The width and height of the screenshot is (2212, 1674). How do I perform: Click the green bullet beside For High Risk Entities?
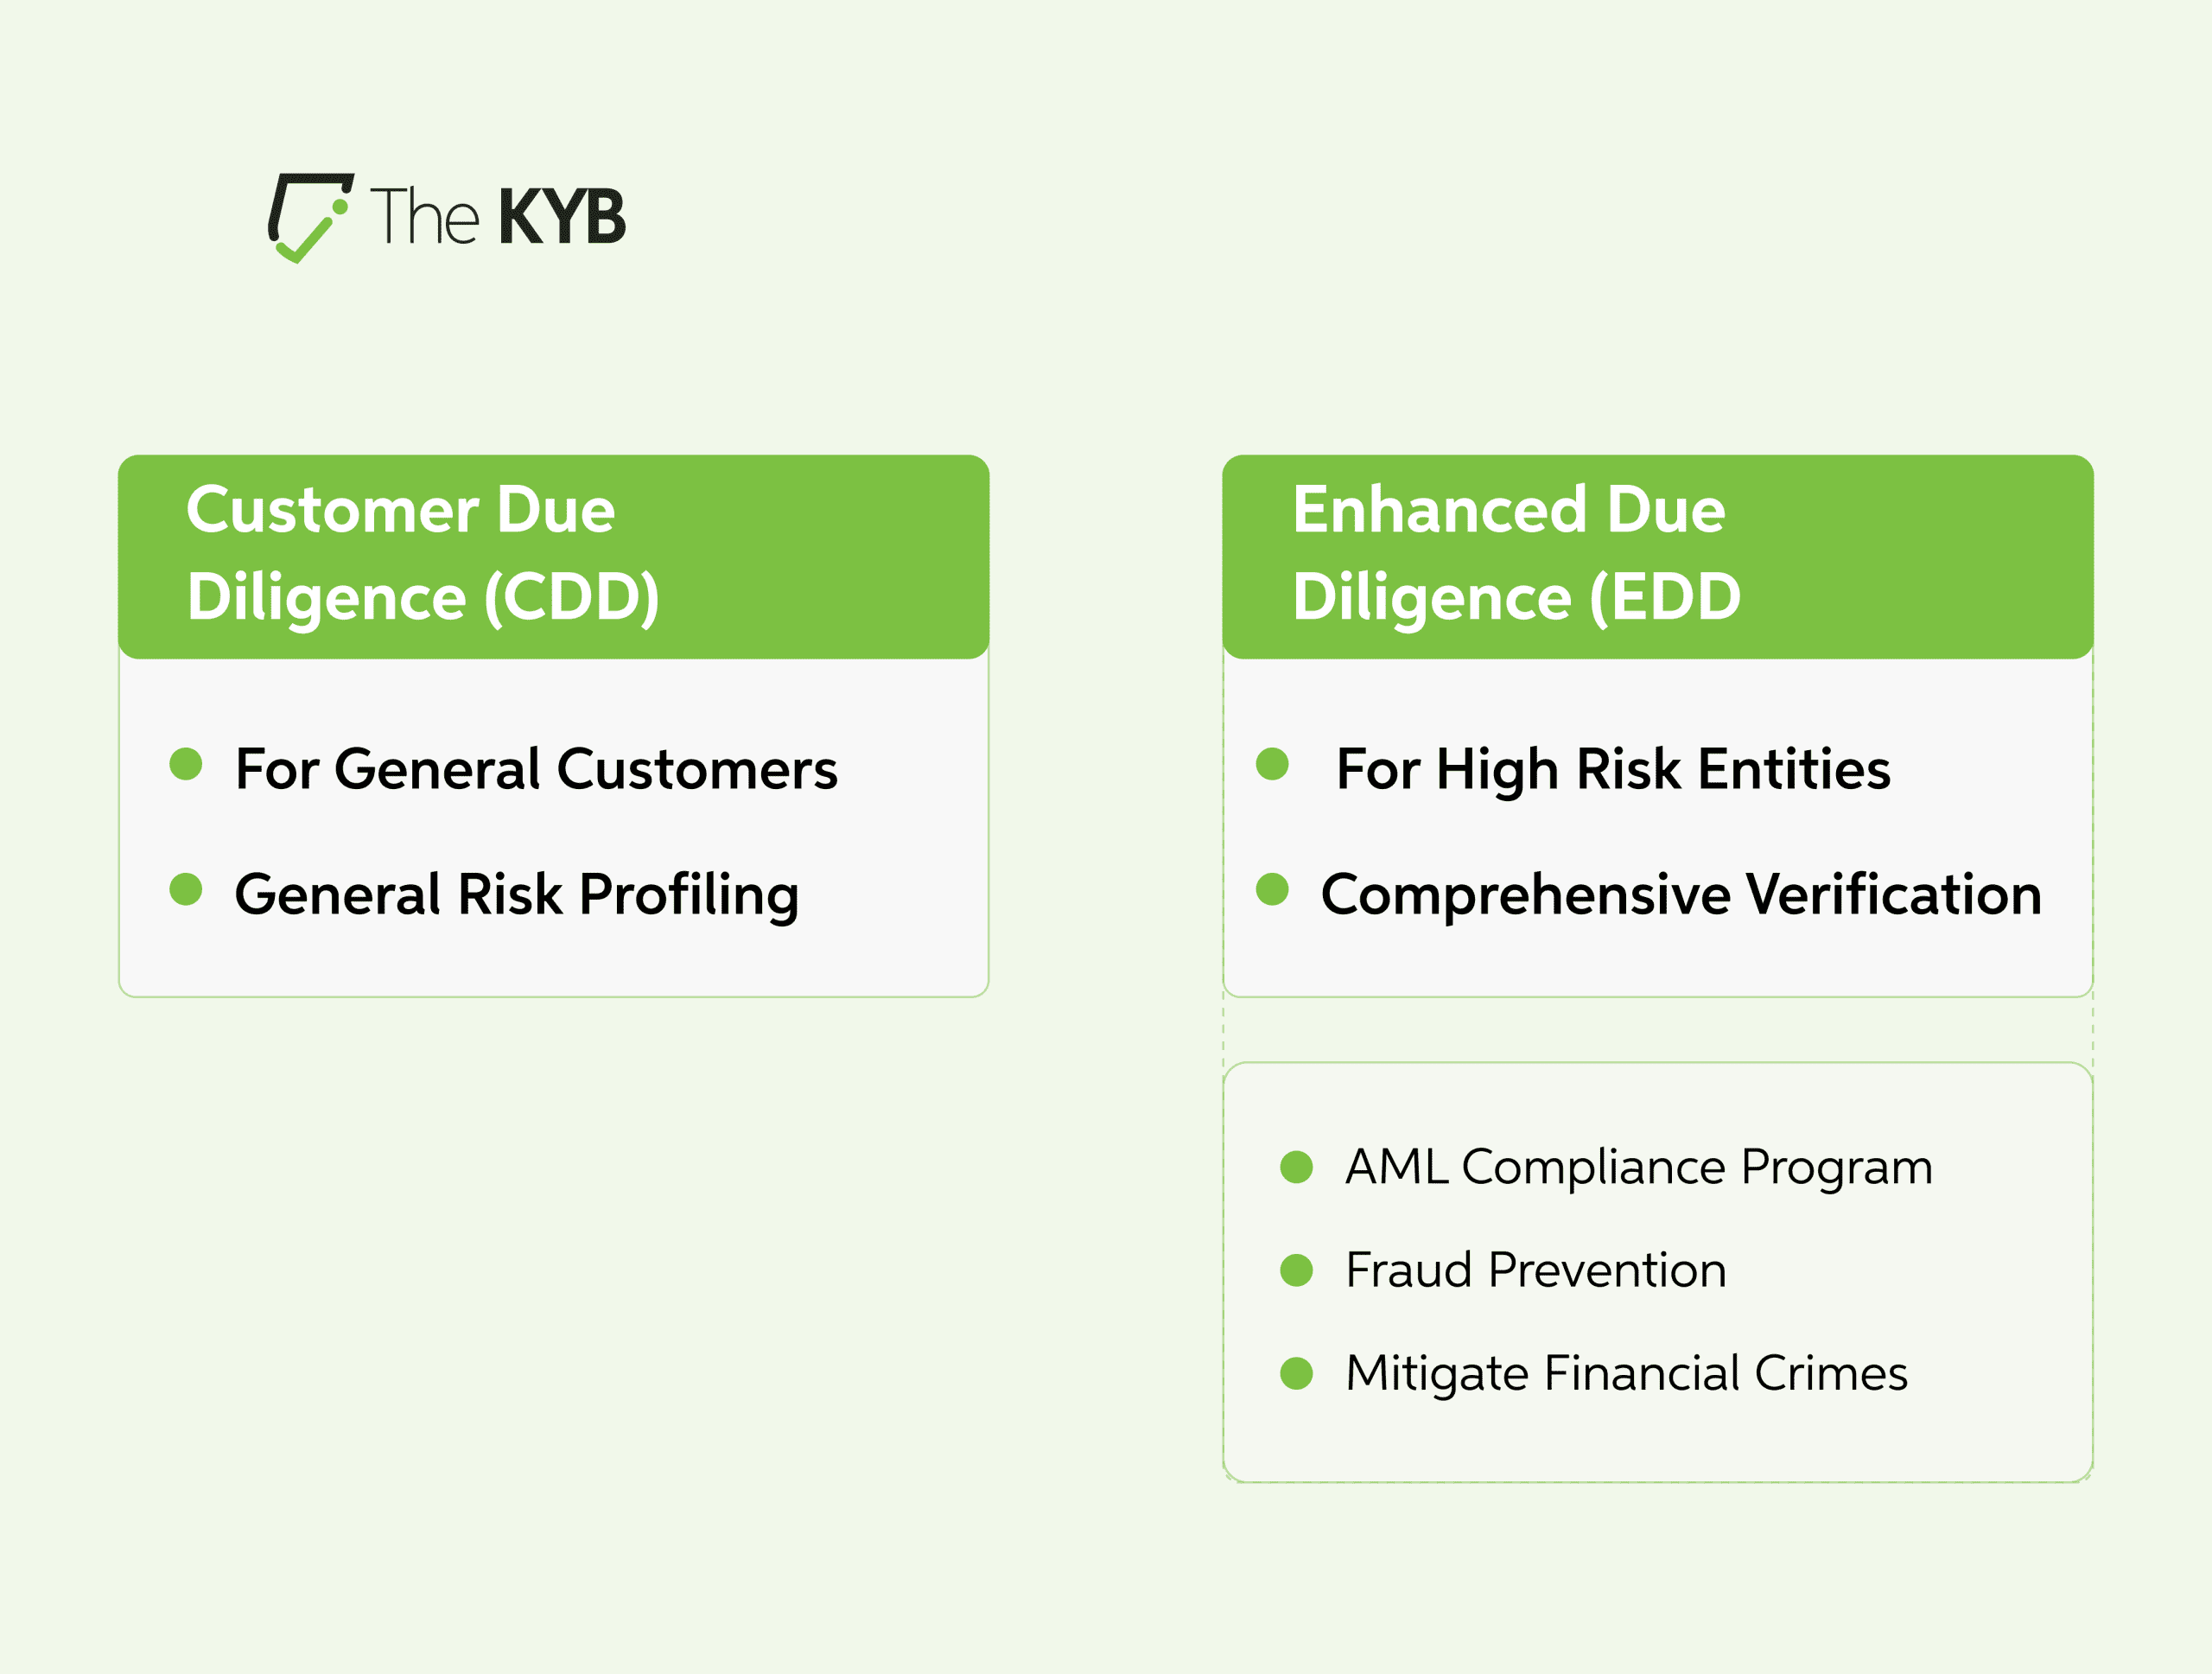[1272, 764]
